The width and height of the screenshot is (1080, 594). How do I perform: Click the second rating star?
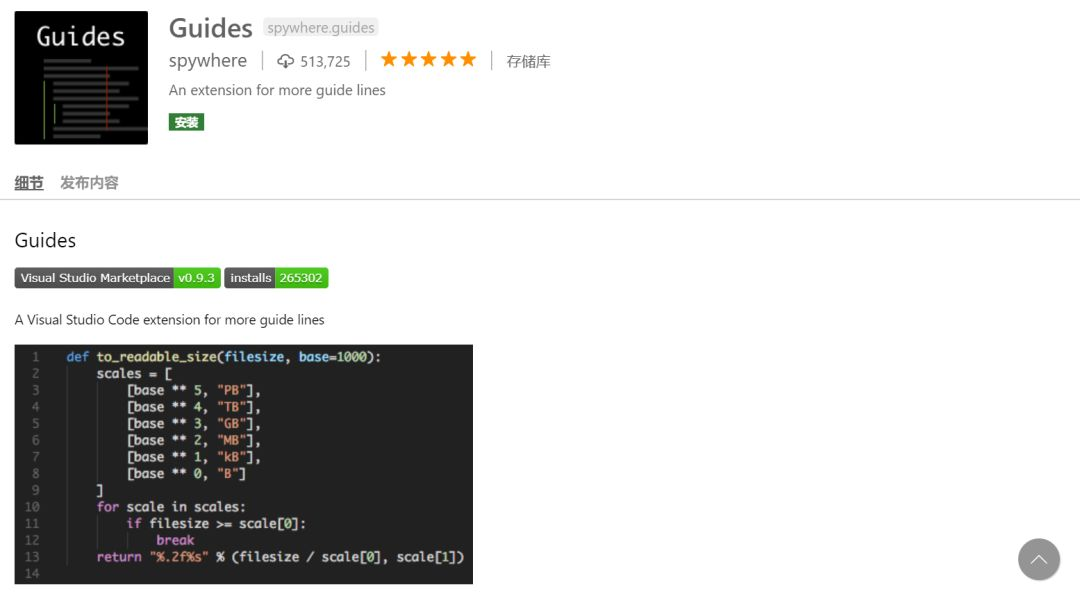409,60
